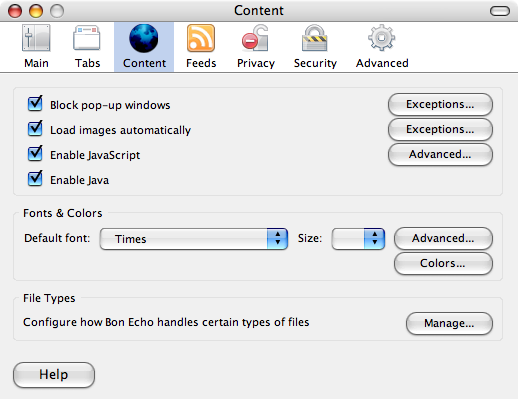518x399 pixels.
Task: Disable the Enable JavaScript checkbox
Action: (35, 153)
